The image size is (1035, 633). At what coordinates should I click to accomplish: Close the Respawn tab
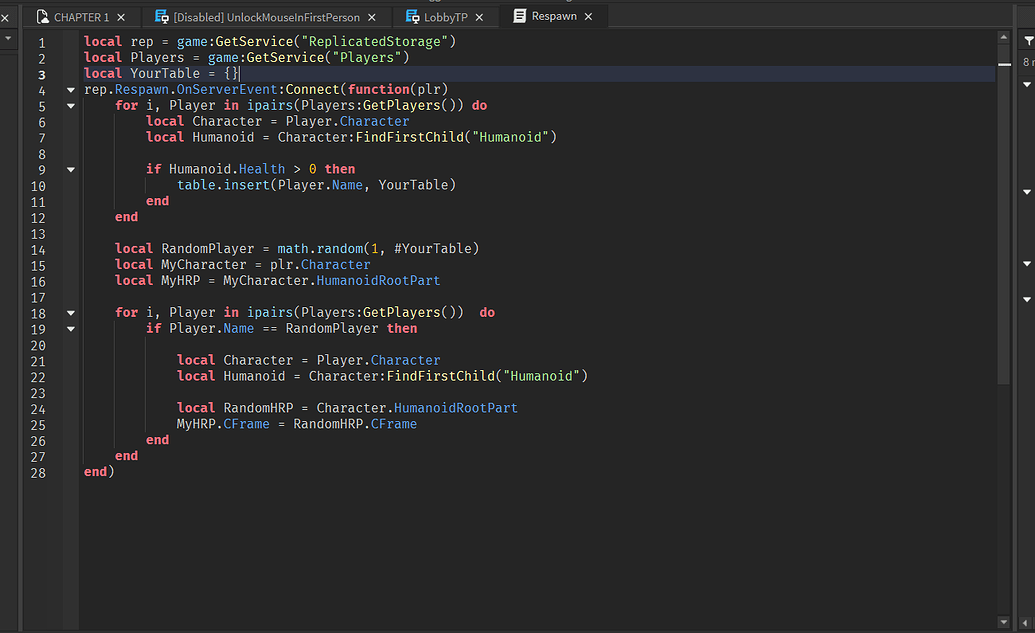click(x=588, y=16)
